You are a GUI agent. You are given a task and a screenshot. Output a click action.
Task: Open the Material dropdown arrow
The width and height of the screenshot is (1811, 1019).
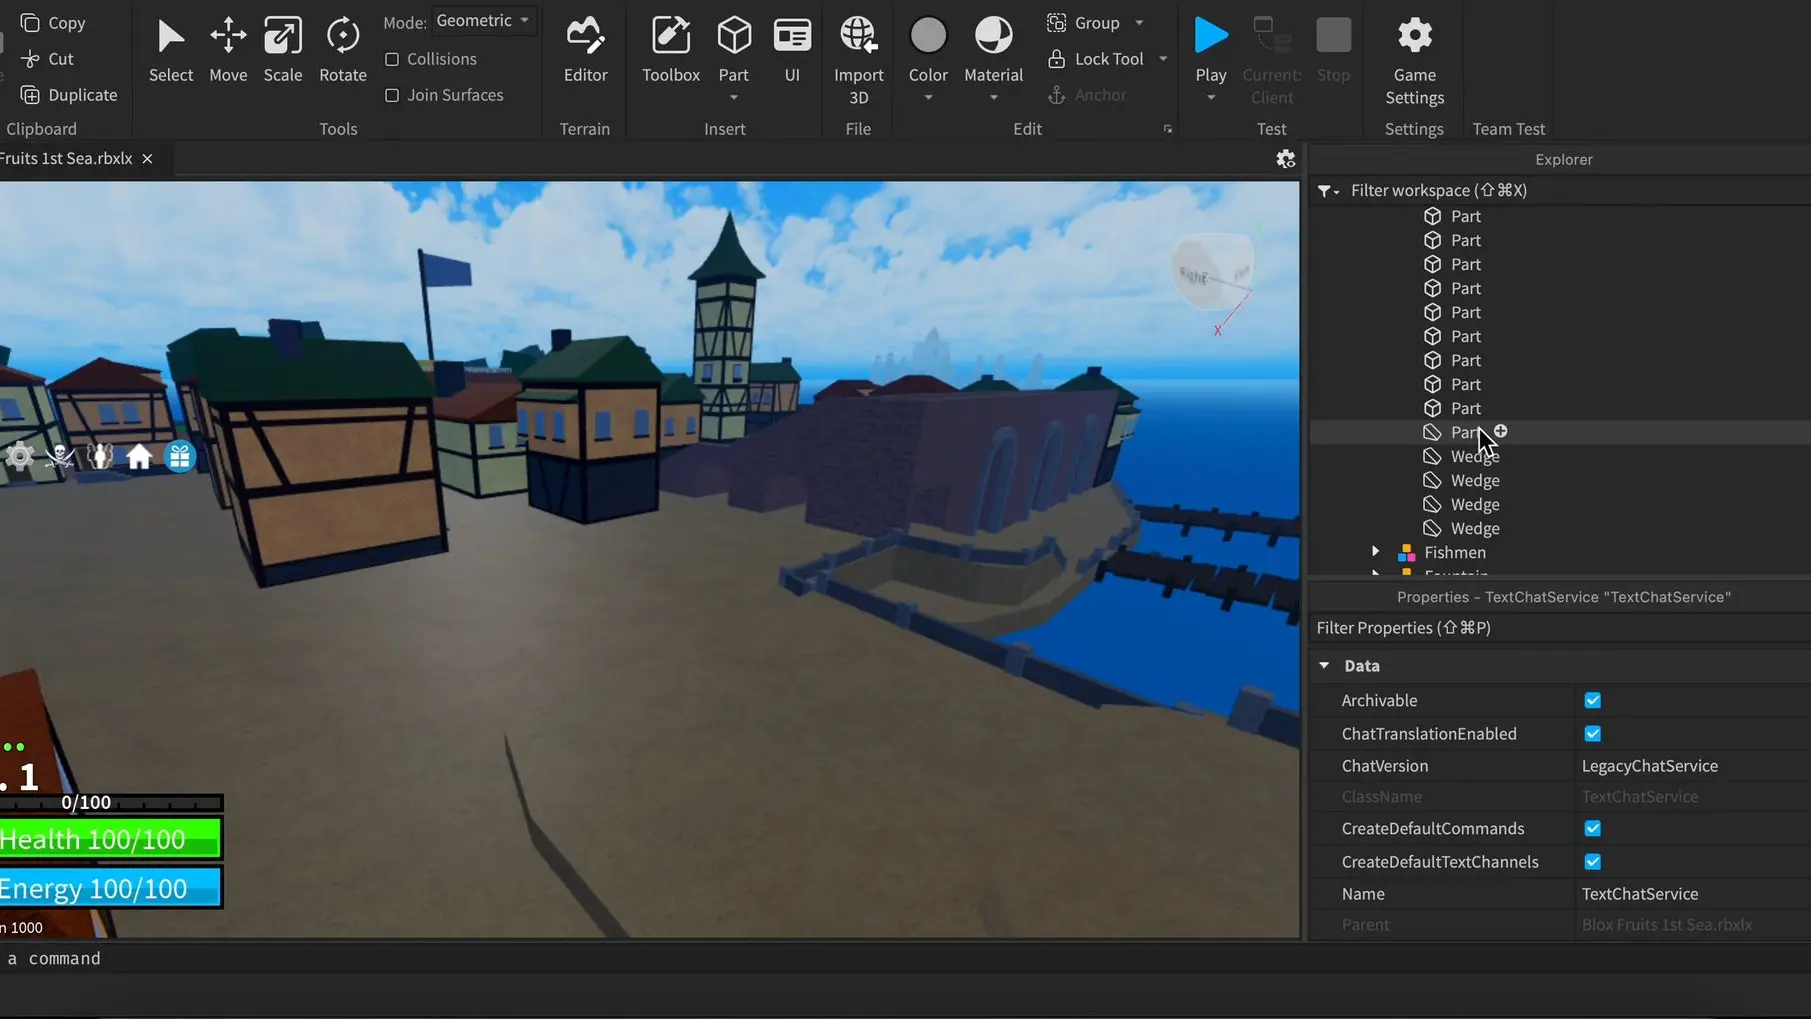(x=993, y=98)
